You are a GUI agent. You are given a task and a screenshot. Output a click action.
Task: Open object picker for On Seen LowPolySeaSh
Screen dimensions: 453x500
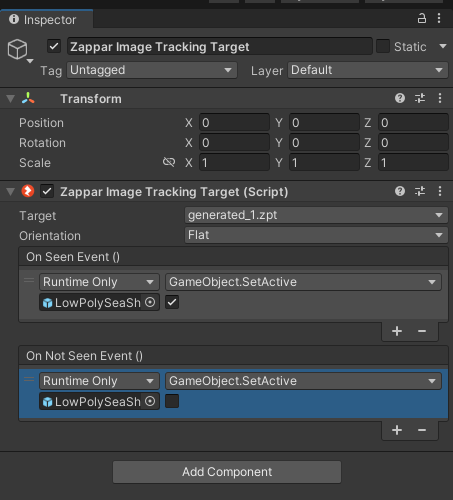[150, 302]
